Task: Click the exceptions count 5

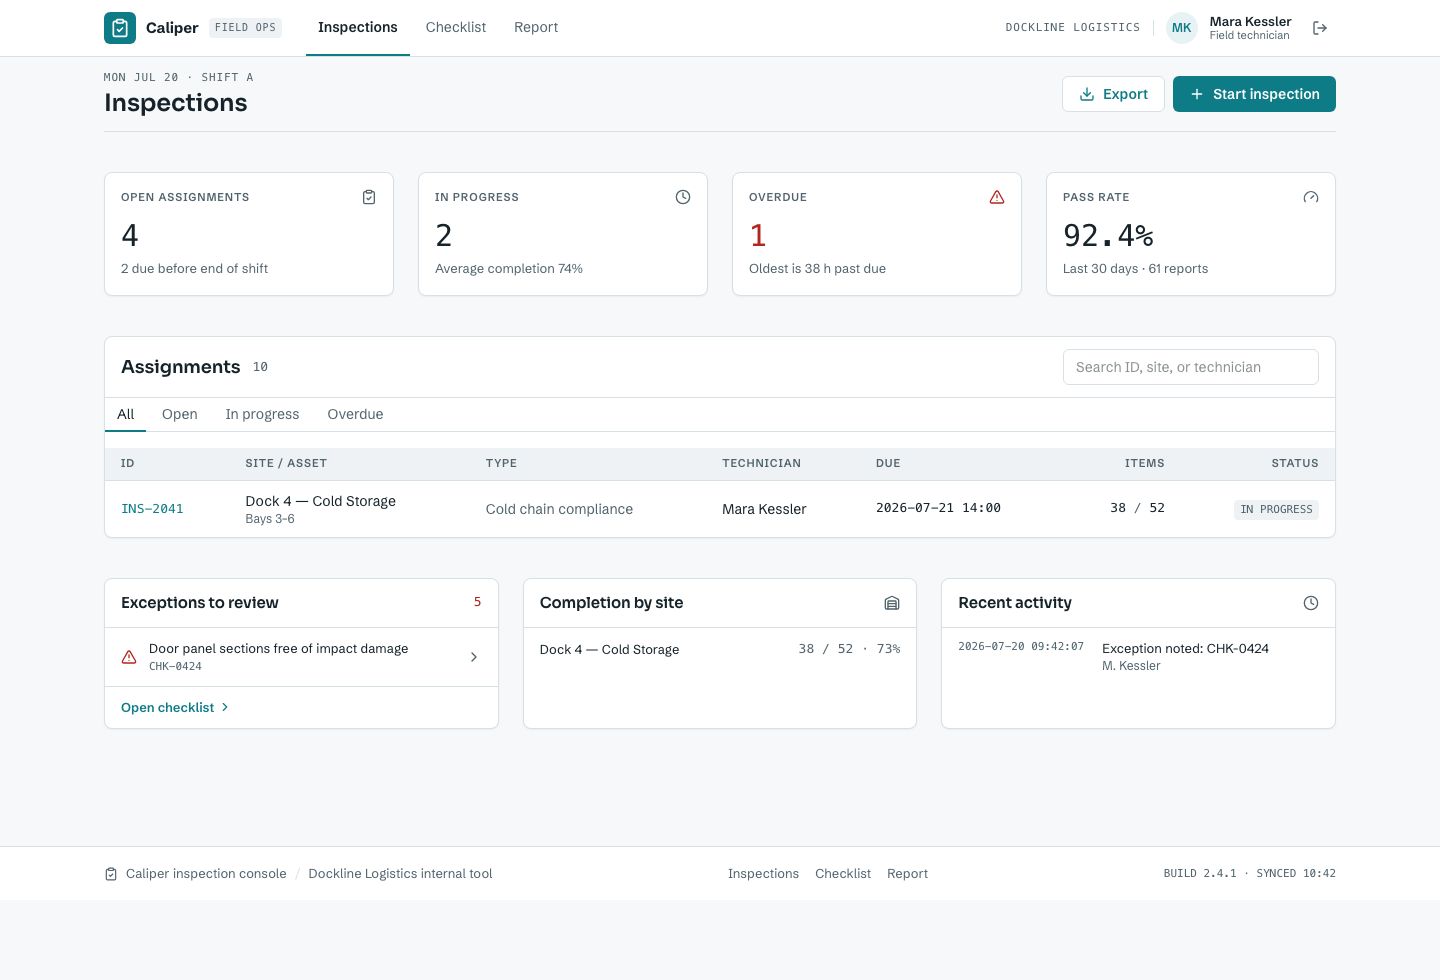Action: pyautogui.click(x=477, y=602)
